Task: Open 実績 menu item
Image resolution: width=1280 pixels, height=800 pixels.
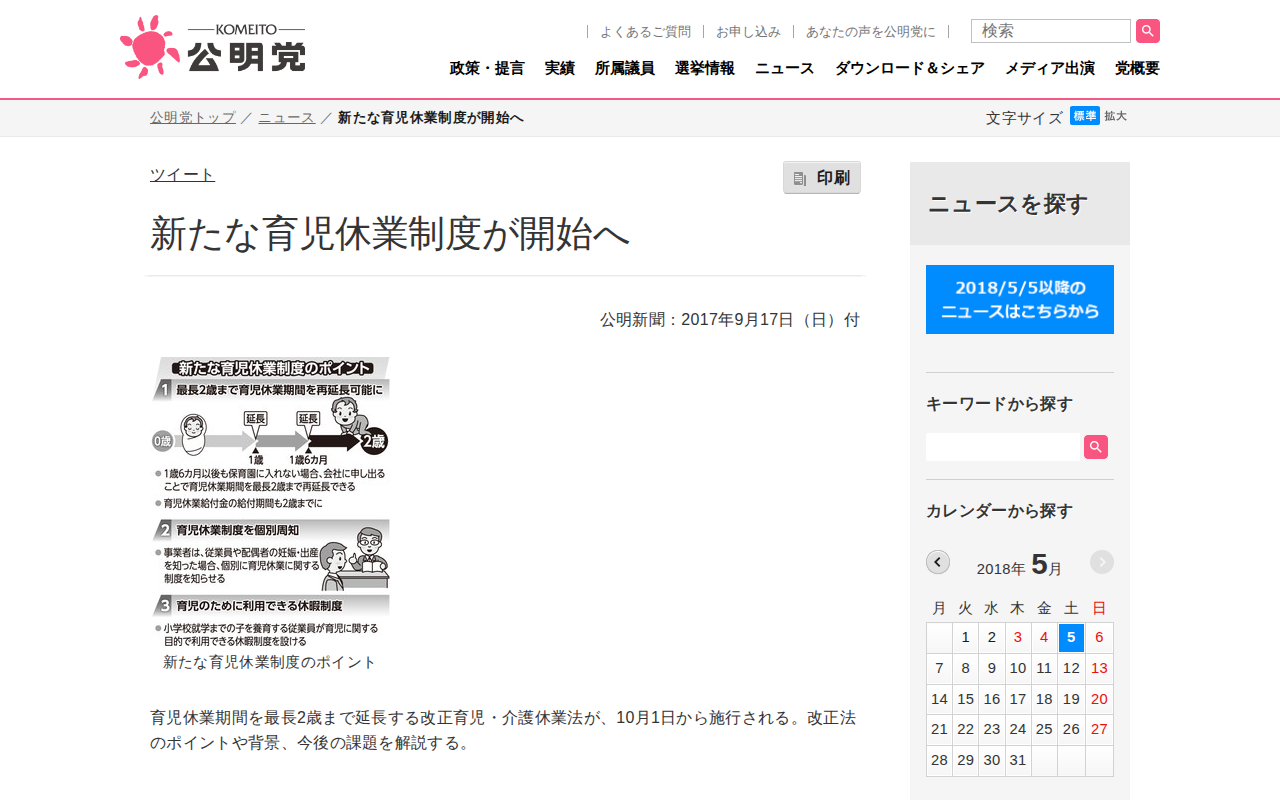Action: pyautogui.click(x=560, y=68)
